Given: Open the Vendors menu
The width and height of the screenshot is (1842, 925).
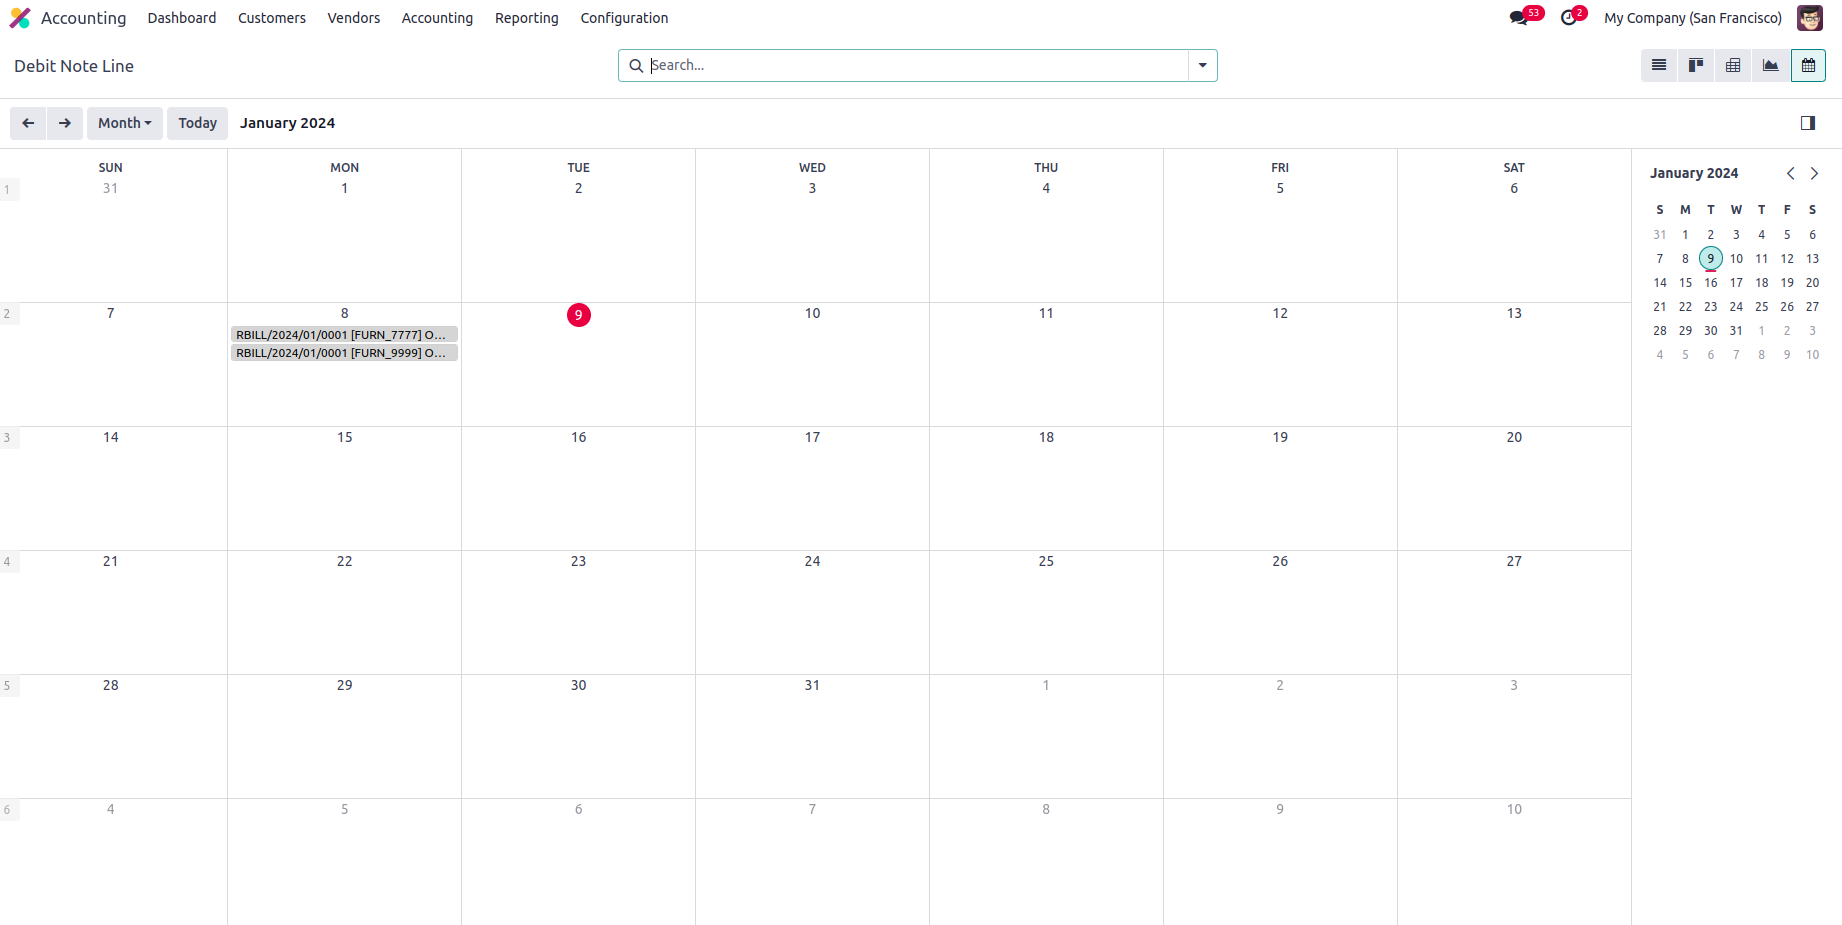Looking at the screenshot, I should tap(354, 18).
